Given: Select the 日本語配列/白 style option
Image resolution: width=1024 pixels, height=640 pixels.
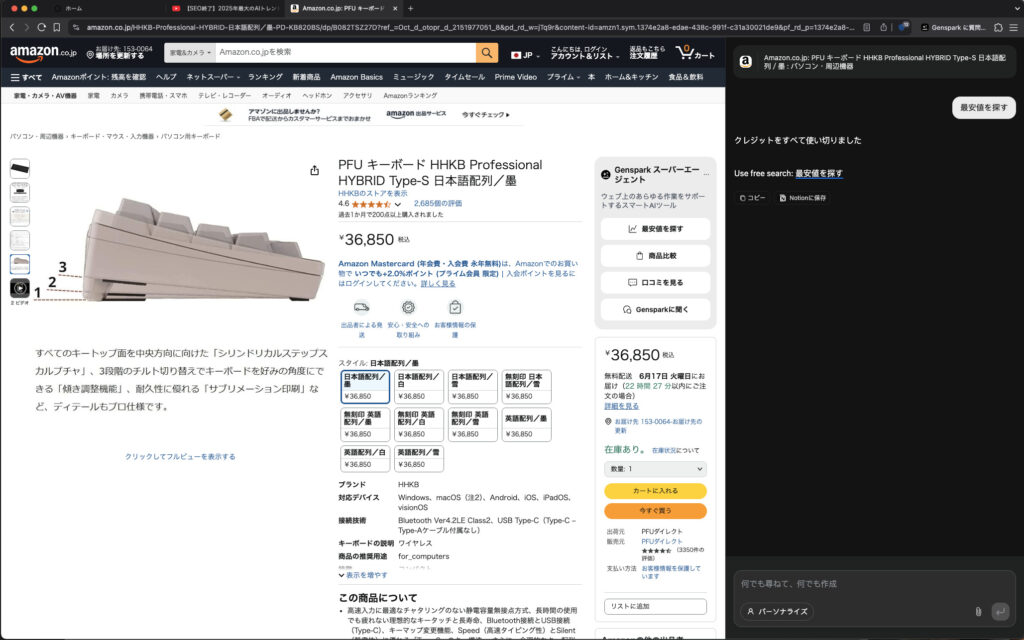Looking at the screenshot, I should coord(419,386).
